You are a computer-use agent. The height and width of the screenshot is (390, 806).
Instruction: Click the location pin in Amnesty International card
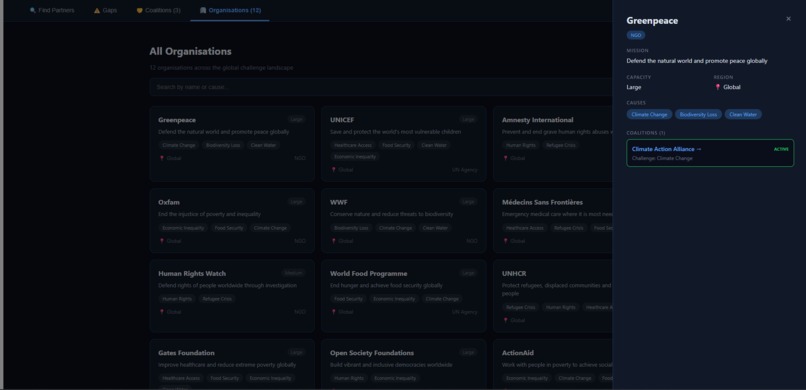(505, 158)
